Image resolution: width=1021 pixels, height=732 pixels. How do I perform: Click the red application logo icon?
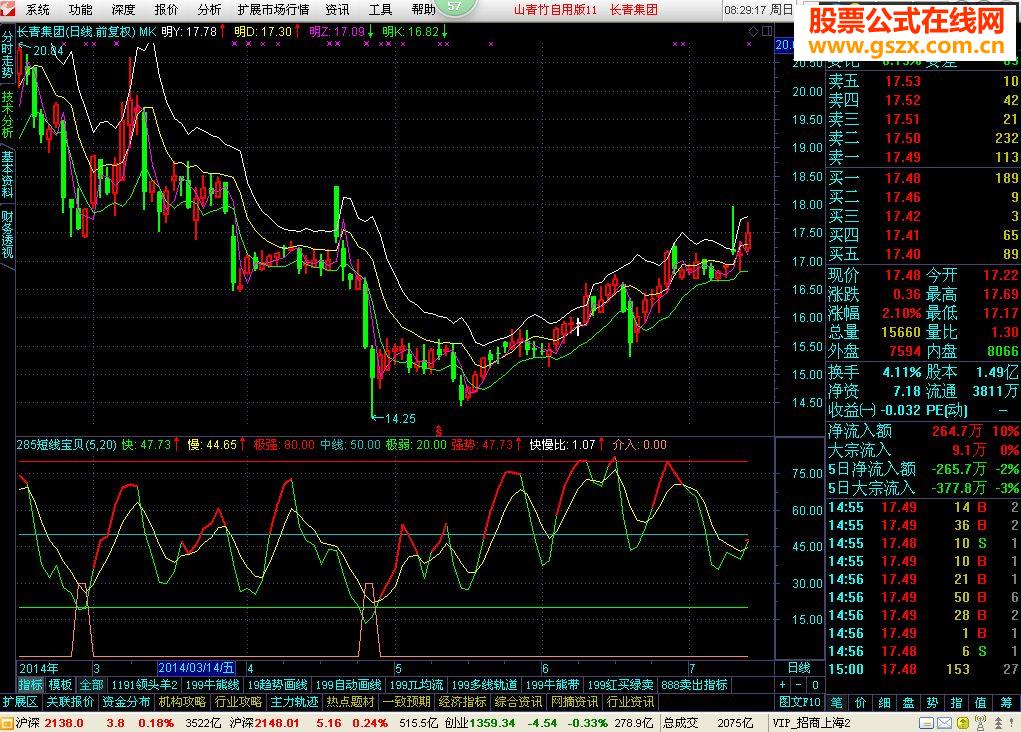pyautogui.click(x=8, y=9)
